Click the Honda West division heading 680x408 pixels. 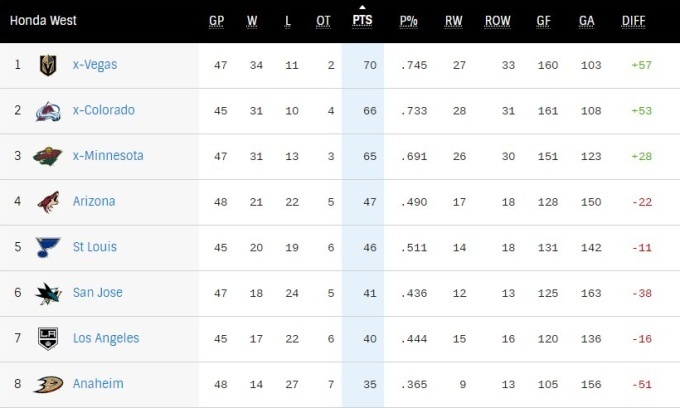point(44,21)
